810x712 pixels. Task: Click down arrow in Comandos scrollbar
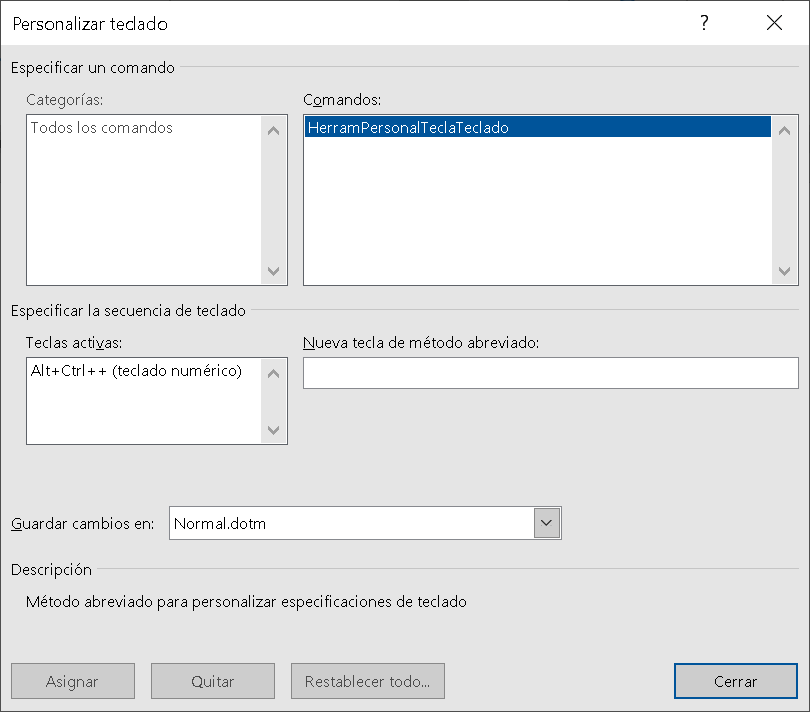(x=784, y=271)
